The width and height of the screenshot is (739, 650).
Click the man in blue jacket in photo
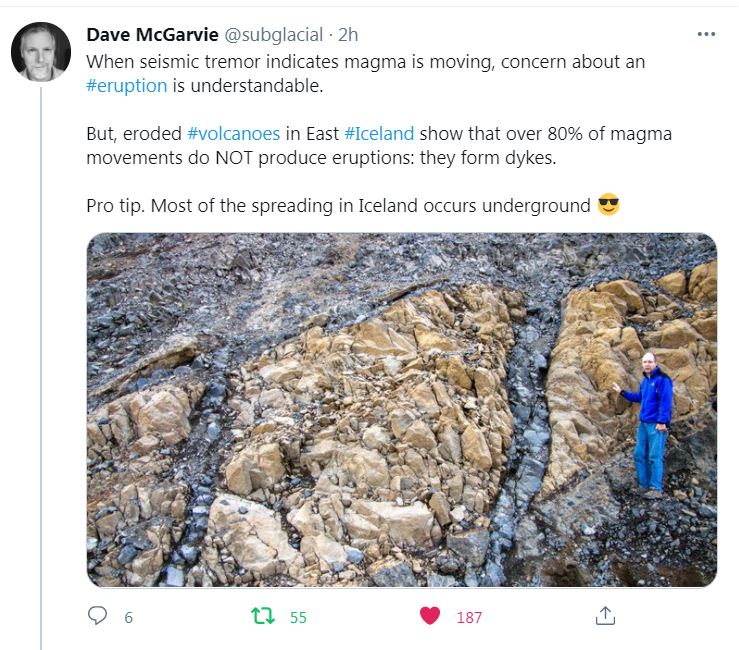click(648, 425)
